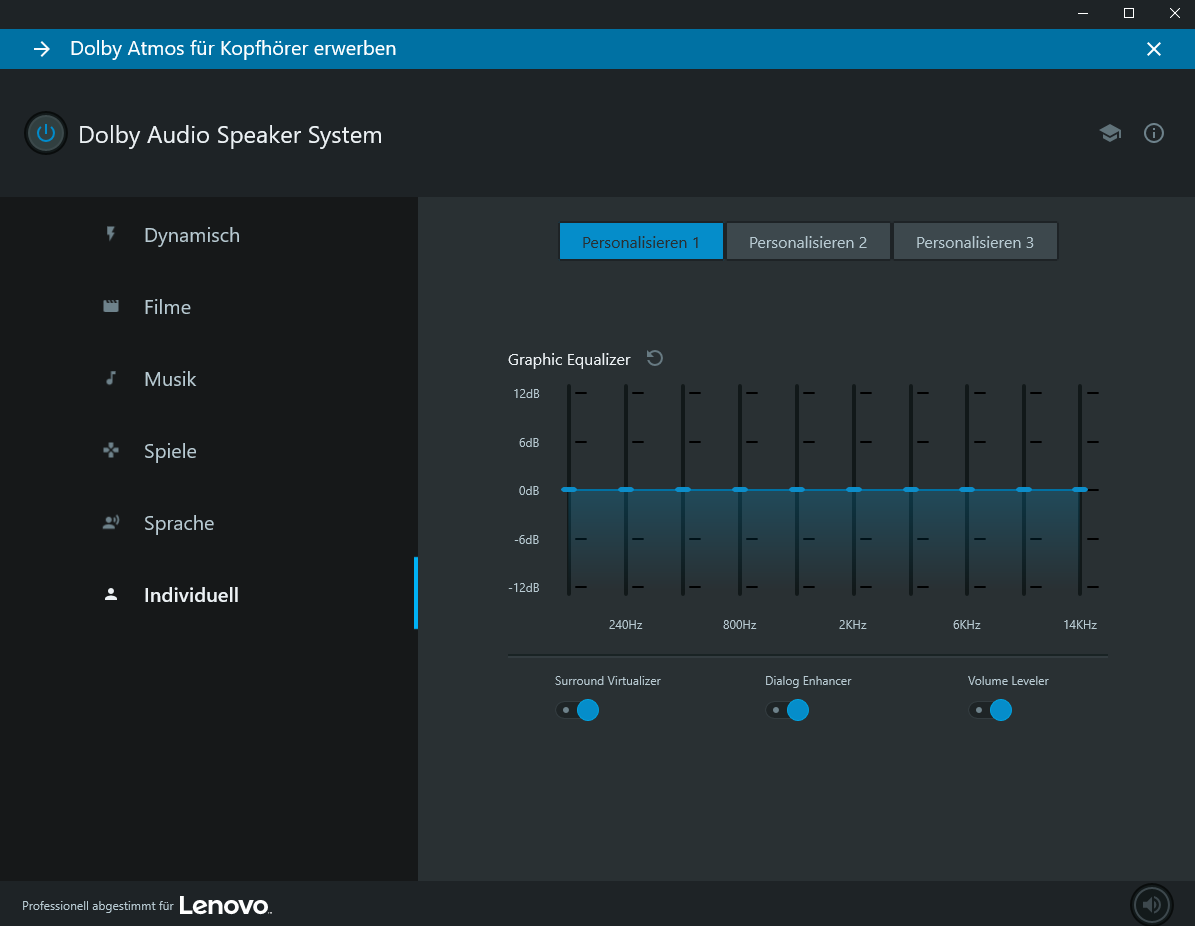This screenshot has height=926, width=1195.
Task: Click the 14KHz equalizer slider handle
Action: (1080, 489)
